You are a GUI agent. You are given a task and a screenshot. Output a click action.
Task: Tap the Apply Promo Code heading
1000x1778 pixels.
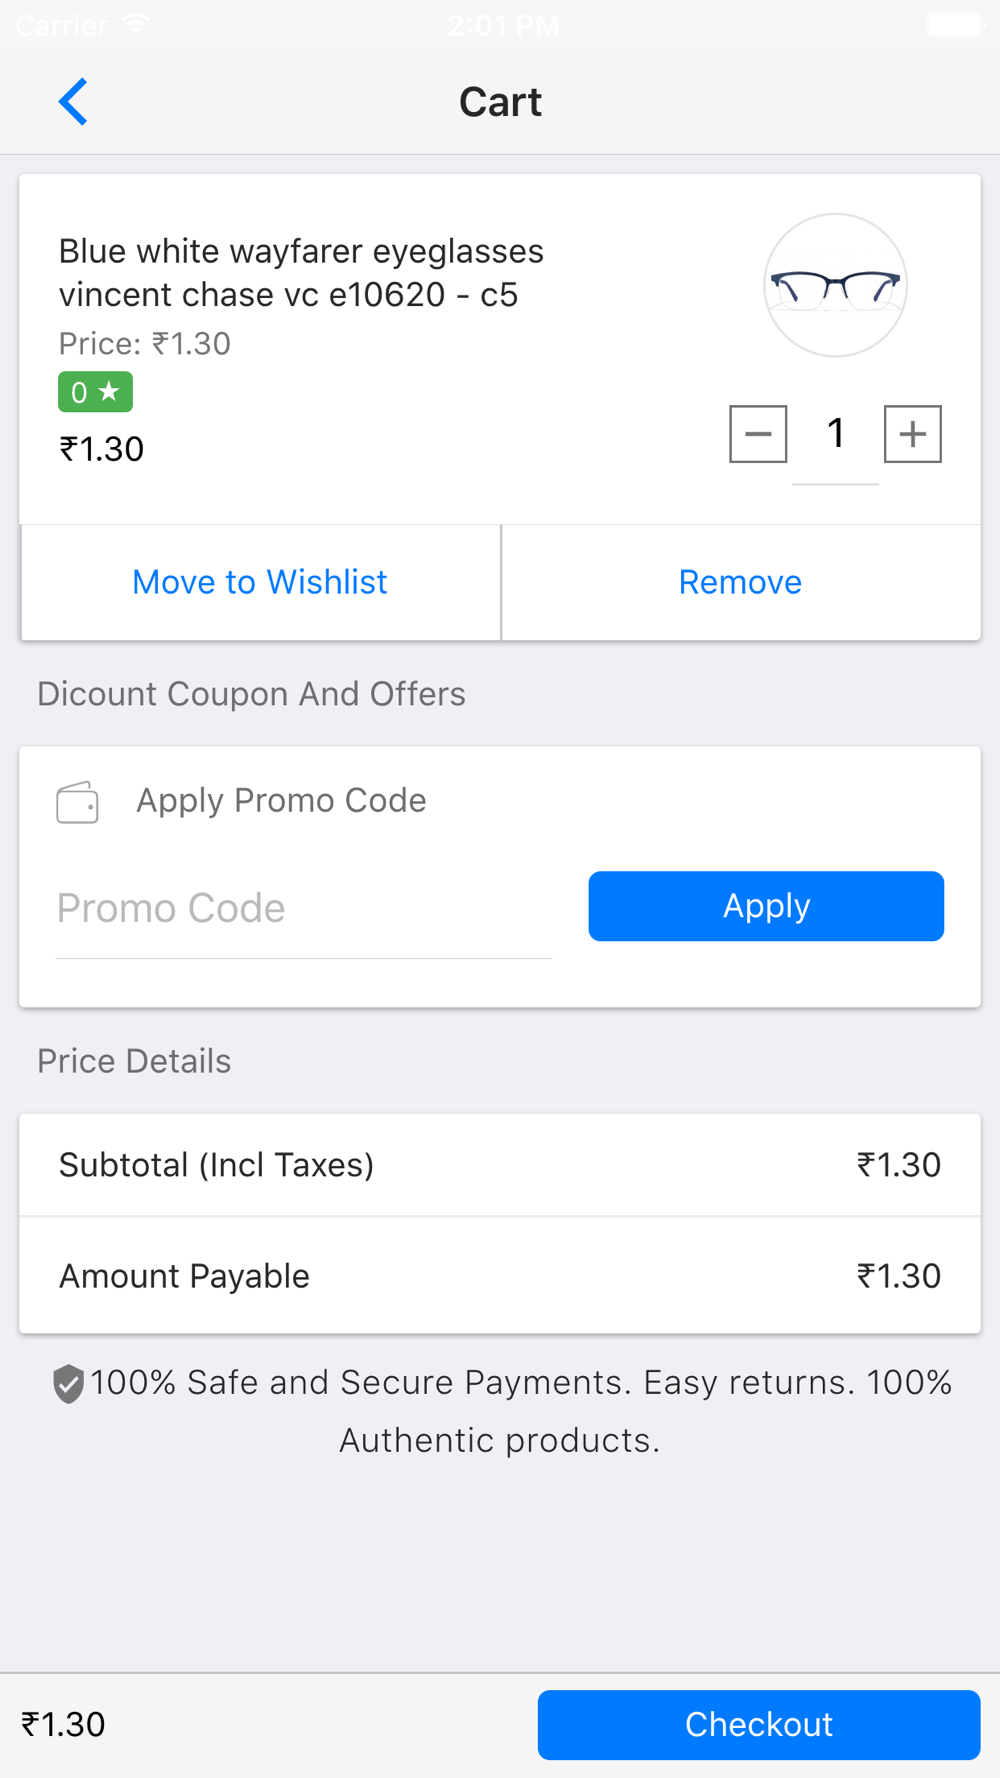tap(281, 800)
